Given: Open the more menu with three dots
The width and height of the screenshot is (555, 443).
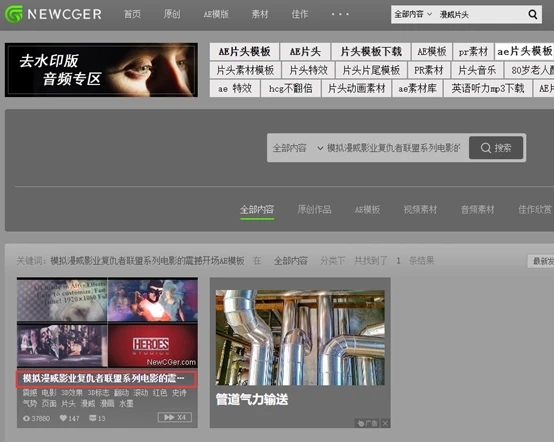Looking at the screenshot, I should [x=340, y=14].
